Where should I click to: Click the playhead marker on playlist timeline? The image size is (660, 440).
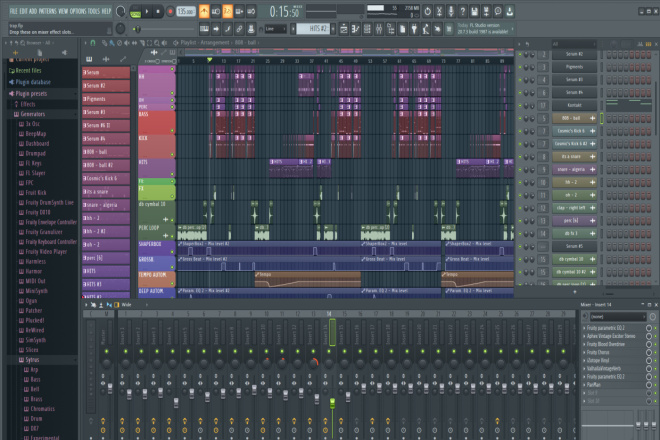(x=209, y=60)
